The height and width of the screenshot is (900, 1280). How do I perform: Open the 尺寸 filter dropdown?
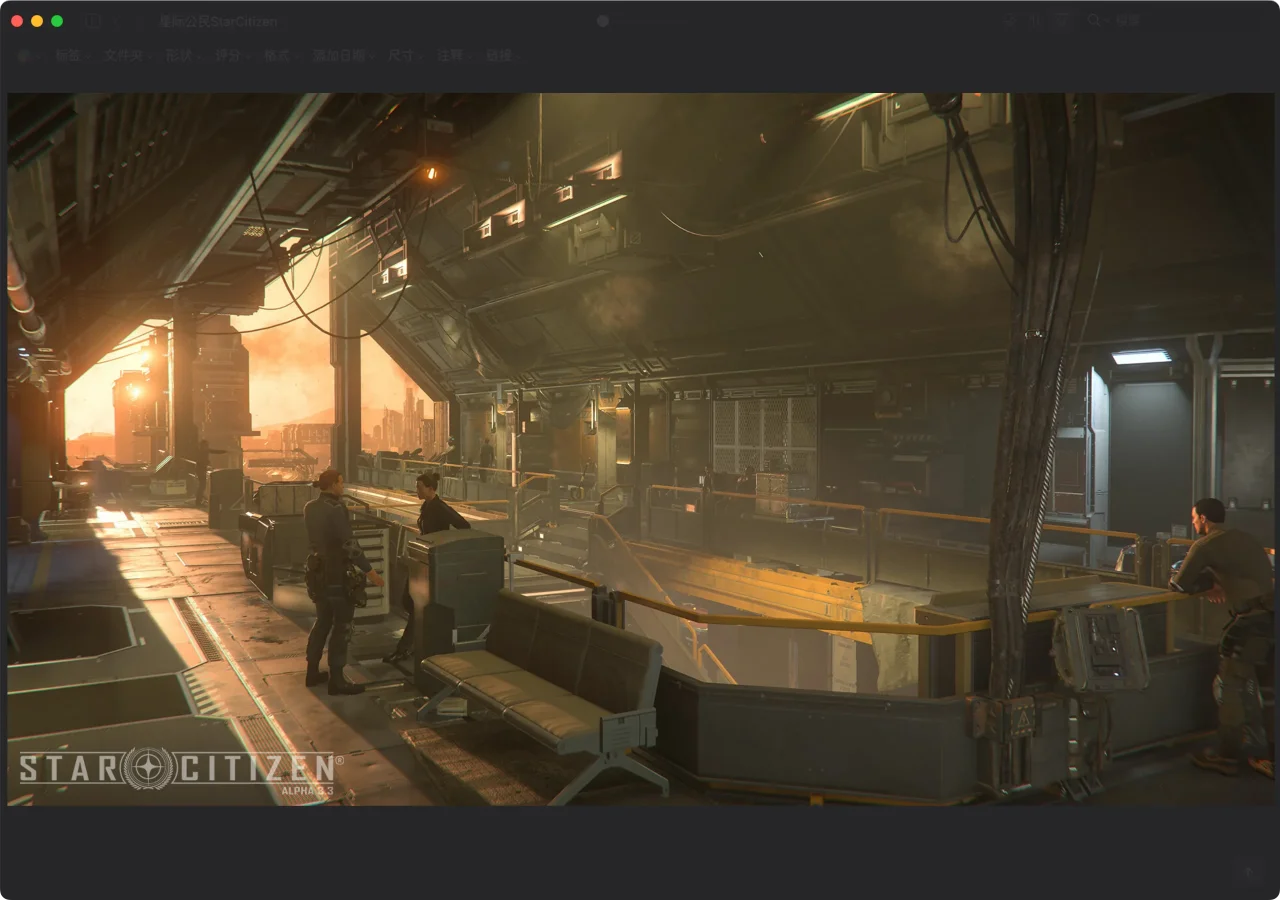405,55
